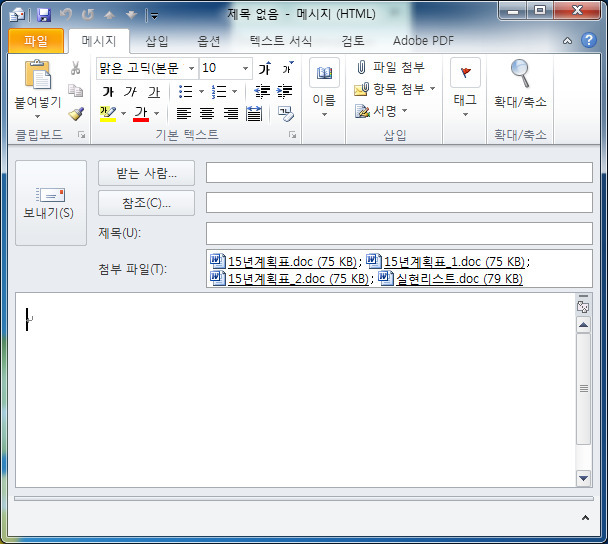
Task: Switch to the Adobe PDF tab
Action: point(423,41)
